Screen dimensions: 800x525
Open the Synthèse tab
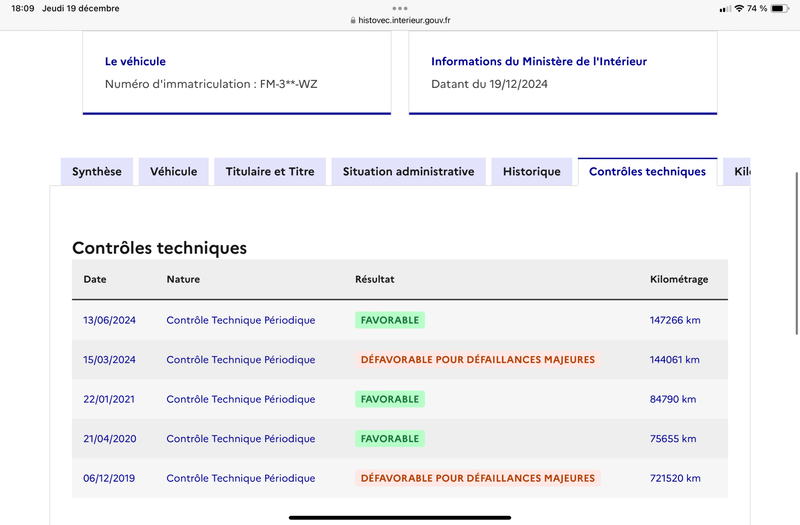[97, 171]
